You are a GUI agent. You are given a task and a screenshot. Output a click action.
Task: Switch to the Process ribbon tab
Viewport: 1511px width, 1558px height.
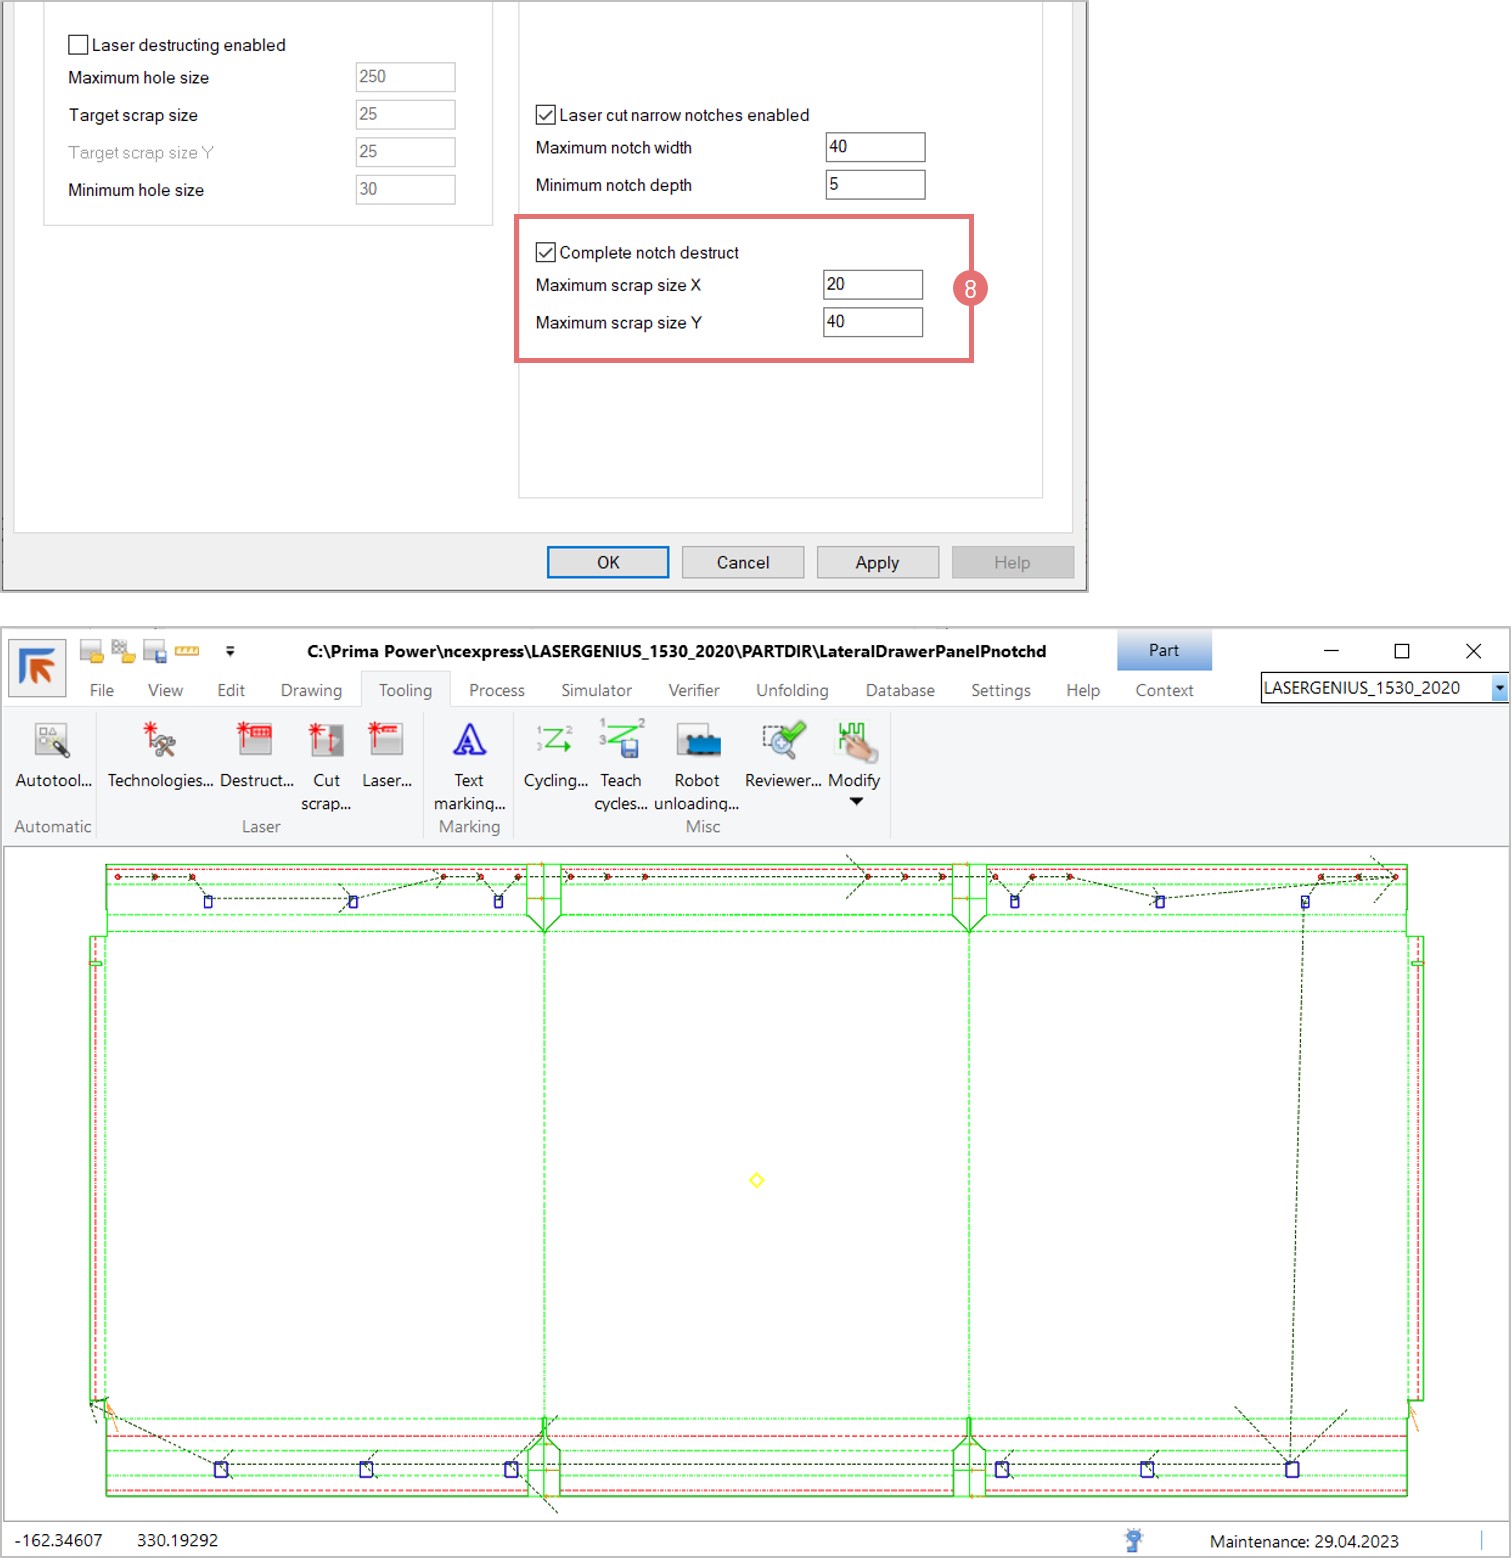[496, 690]
